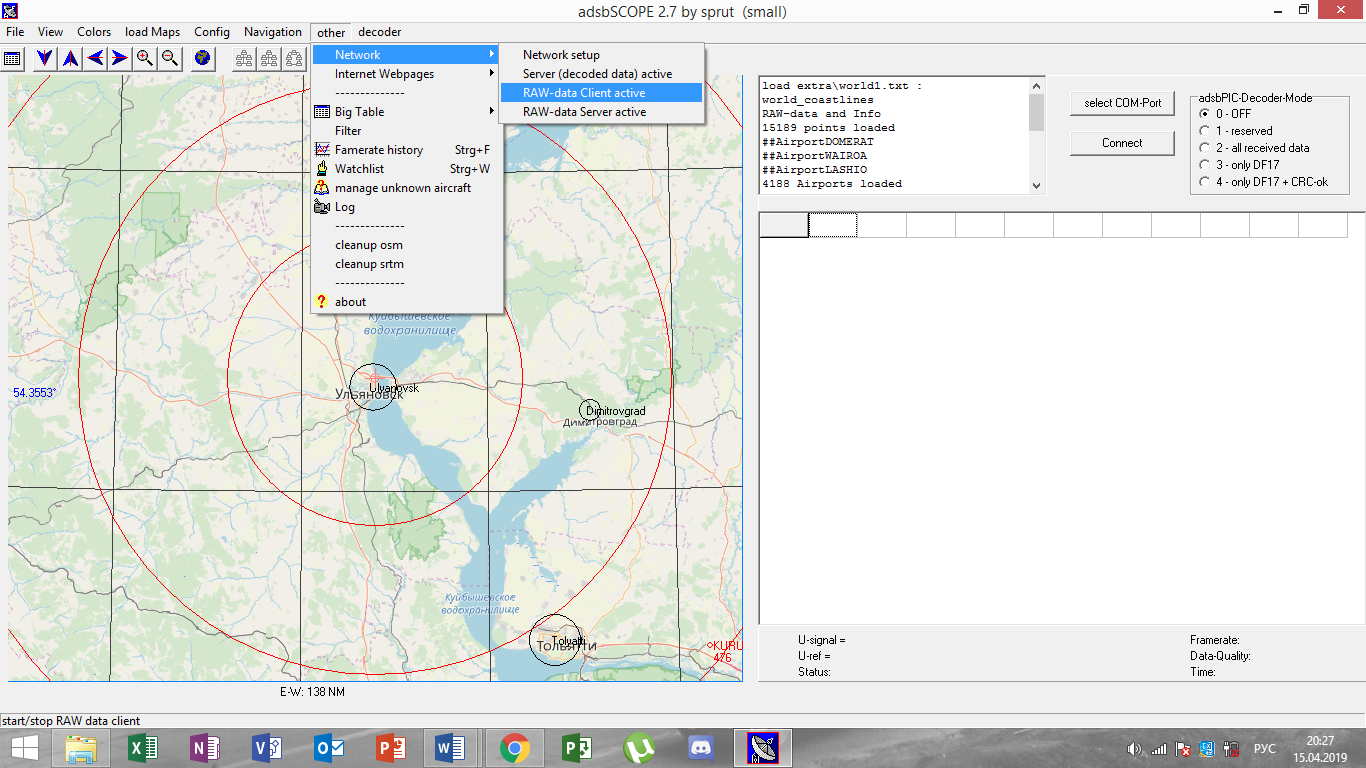Select decoder mode '0 - OFF'
This screenshot has width=1366, height=768.
coord(1205,114)
